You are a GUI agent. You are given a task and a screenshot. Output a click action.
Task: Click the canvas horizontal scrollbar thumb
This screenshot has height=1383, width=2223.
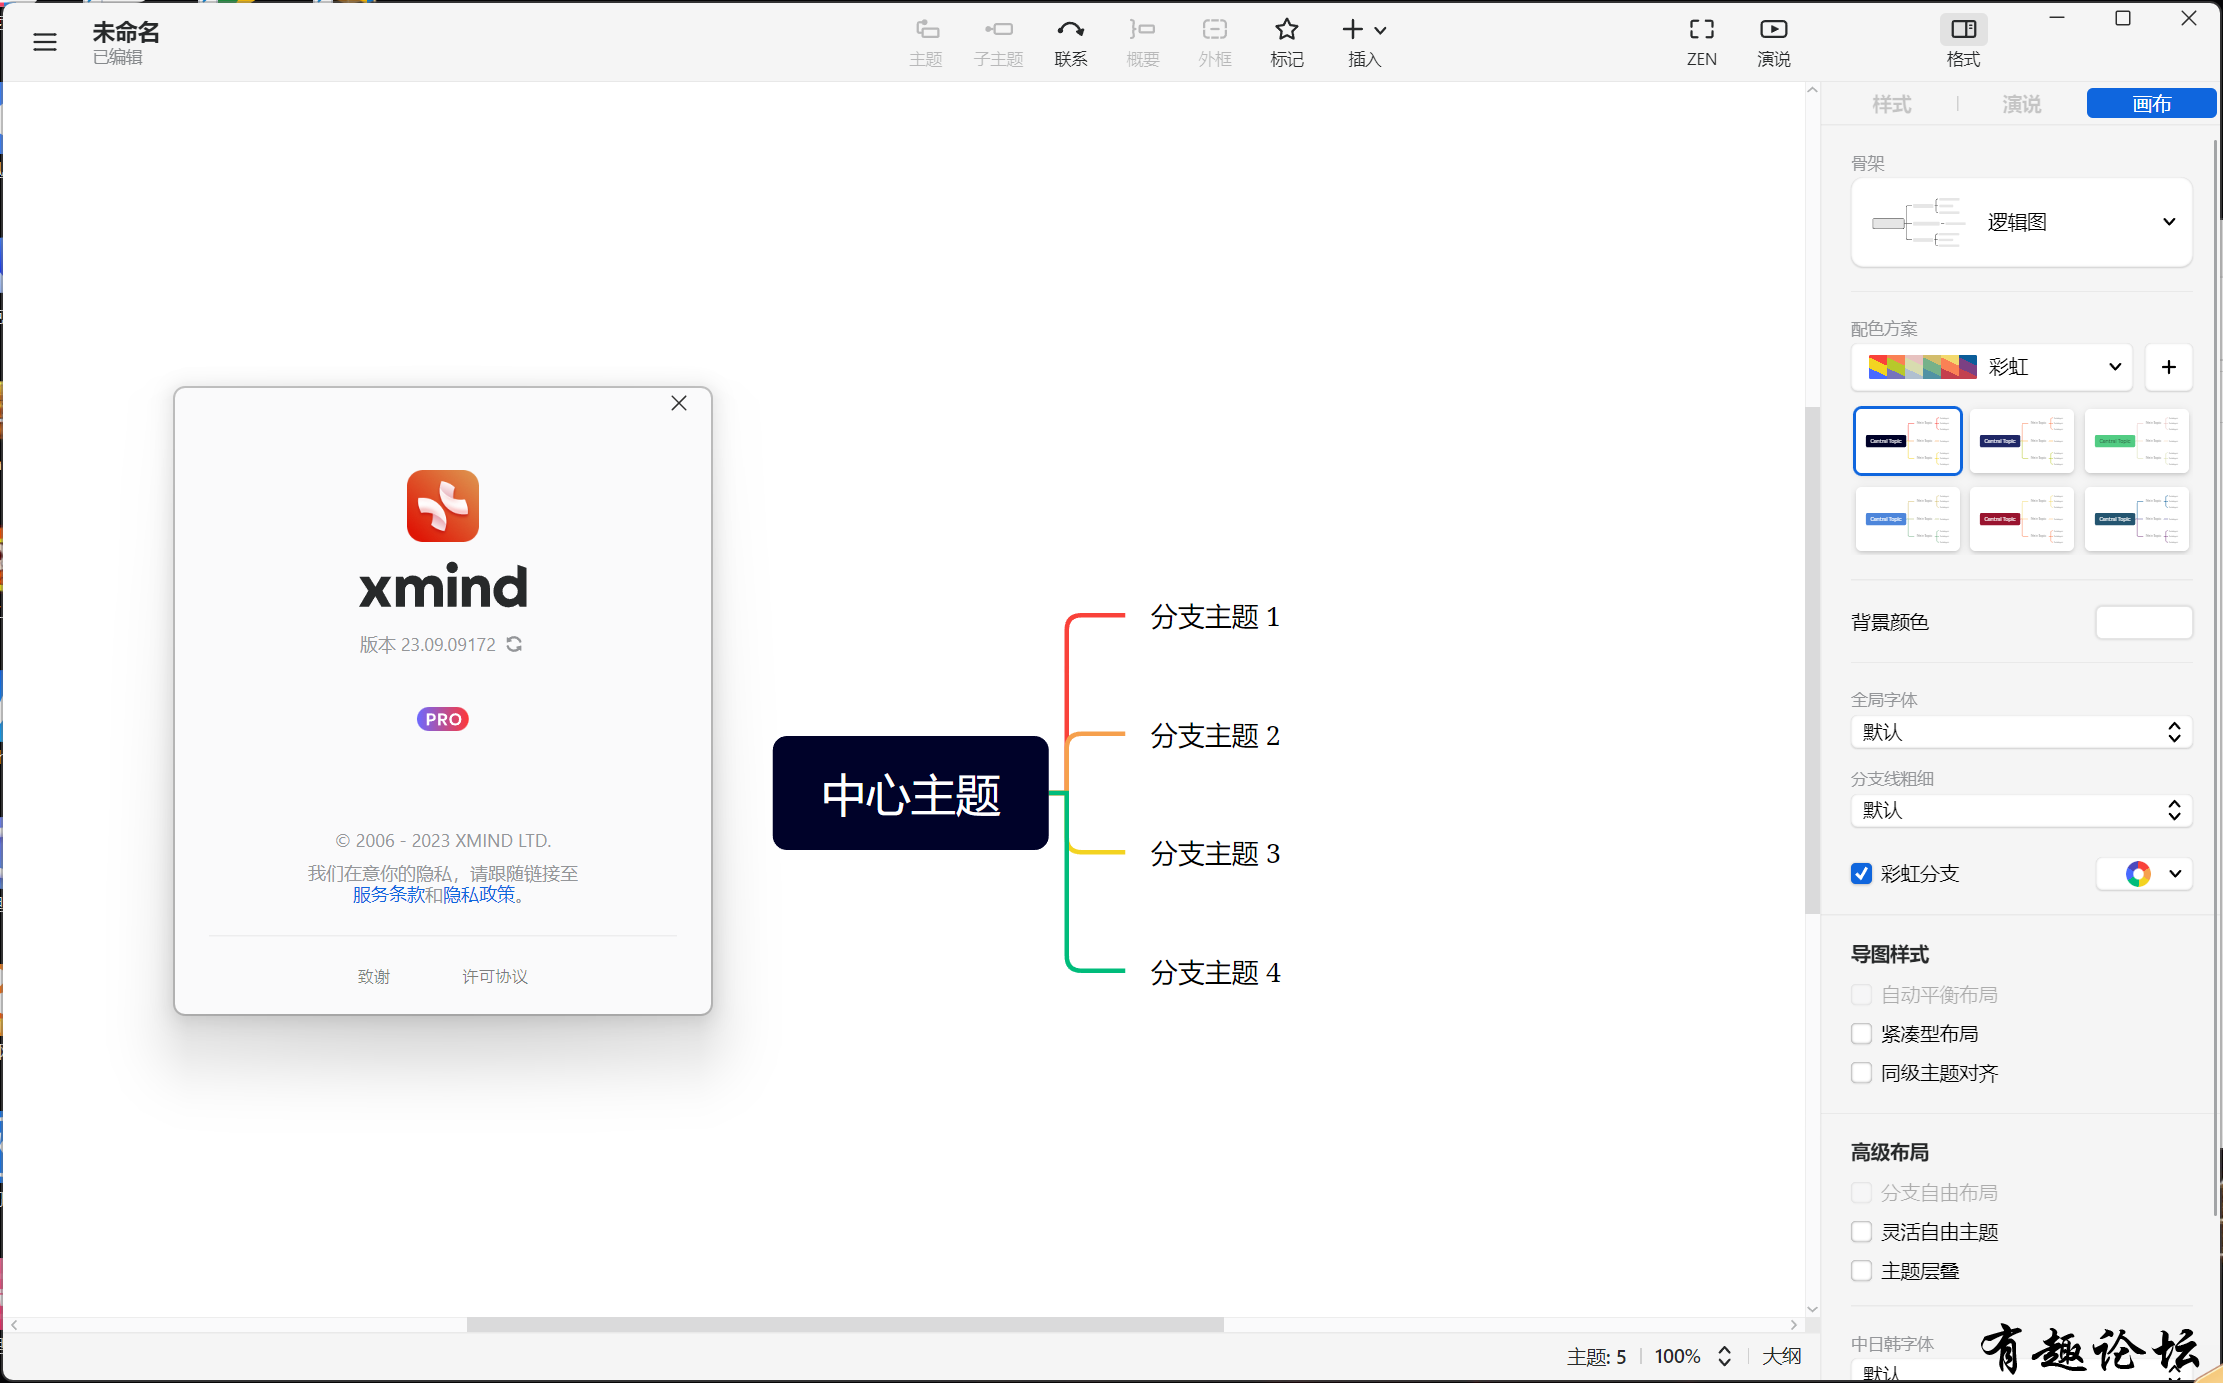[845, 1325]
